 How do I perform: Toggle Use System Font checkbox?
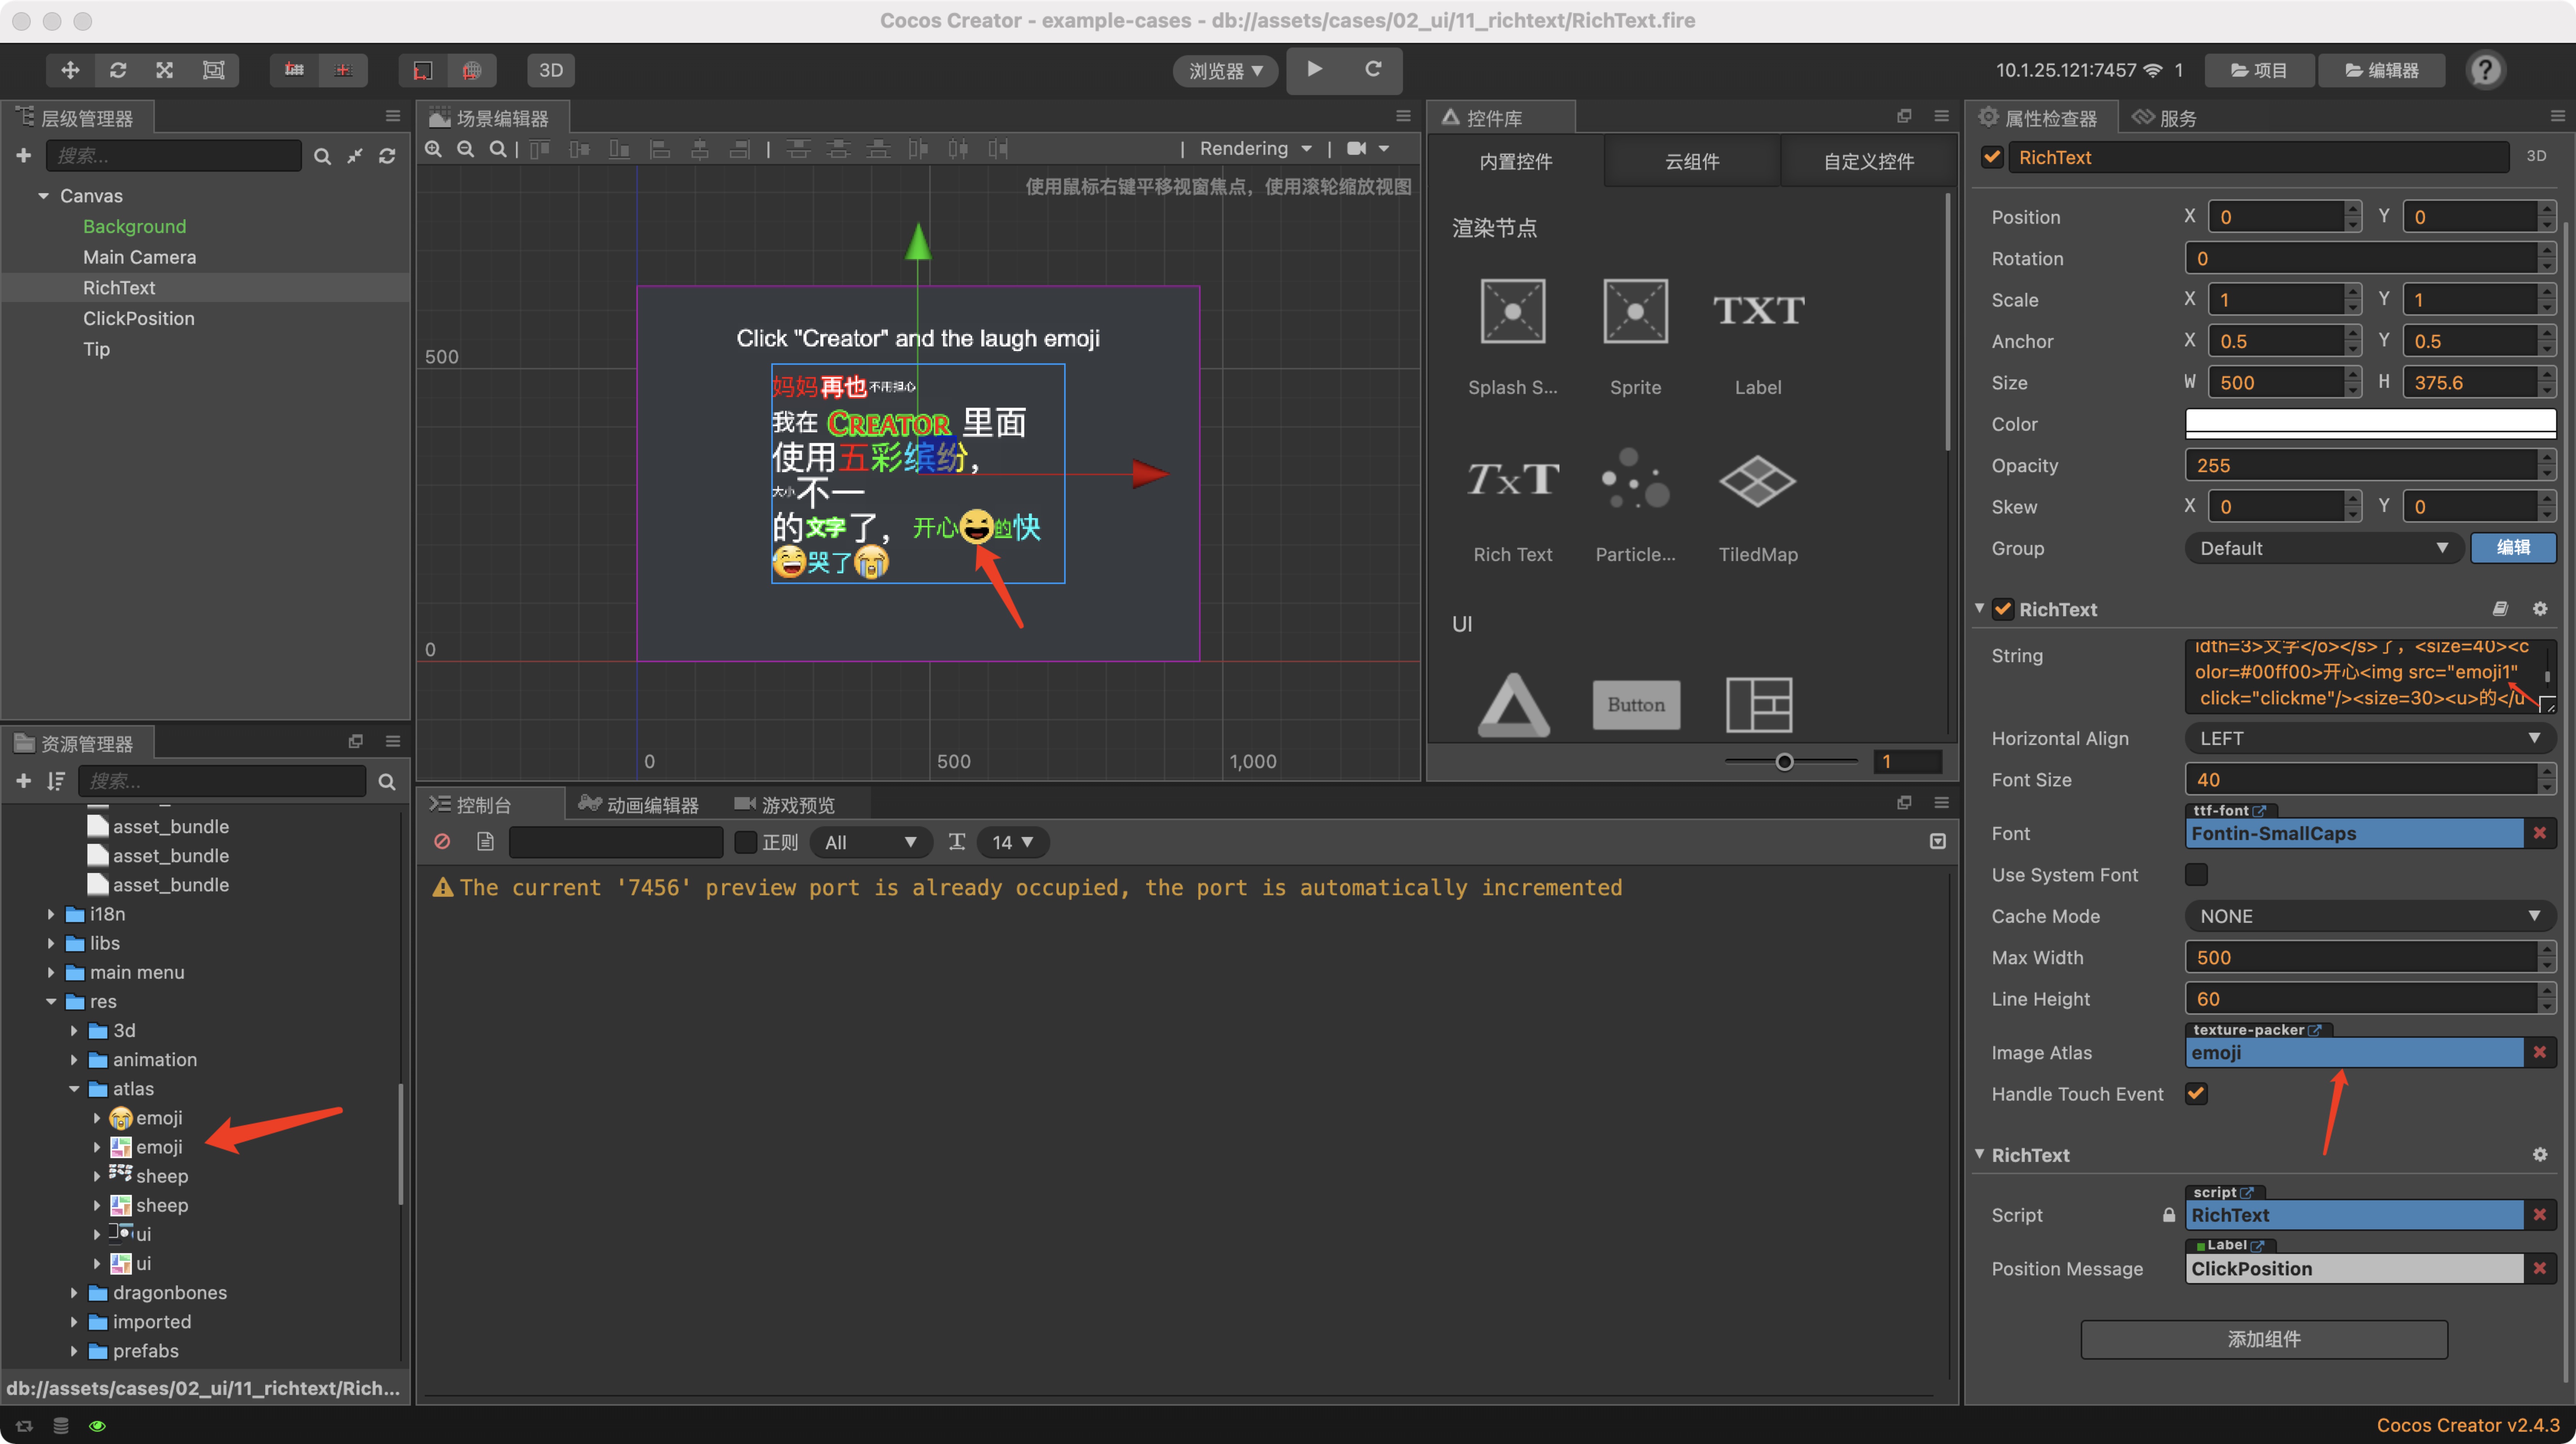coord(2196,875)
